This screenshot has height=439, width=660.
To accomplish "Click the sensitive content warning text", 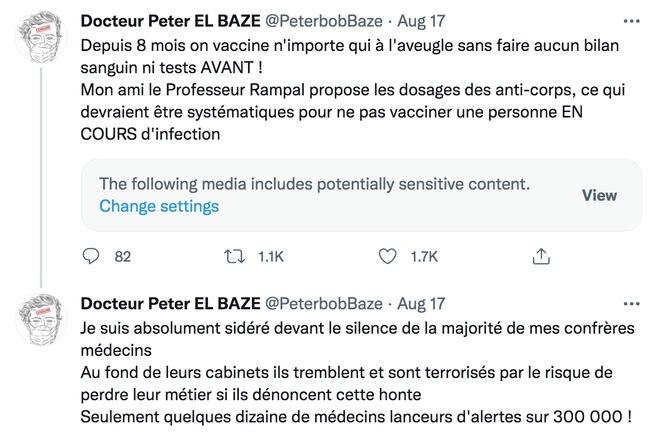I will tap(315, 185).
